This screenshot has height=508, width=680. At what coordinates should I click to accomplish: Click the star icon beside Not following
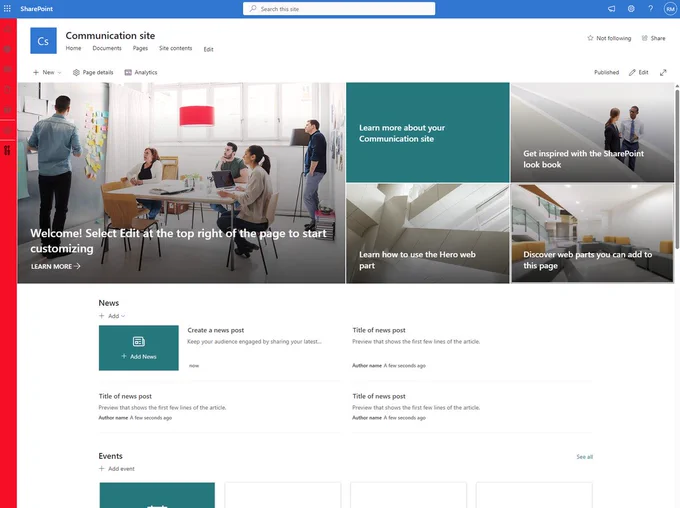point(590,38)
